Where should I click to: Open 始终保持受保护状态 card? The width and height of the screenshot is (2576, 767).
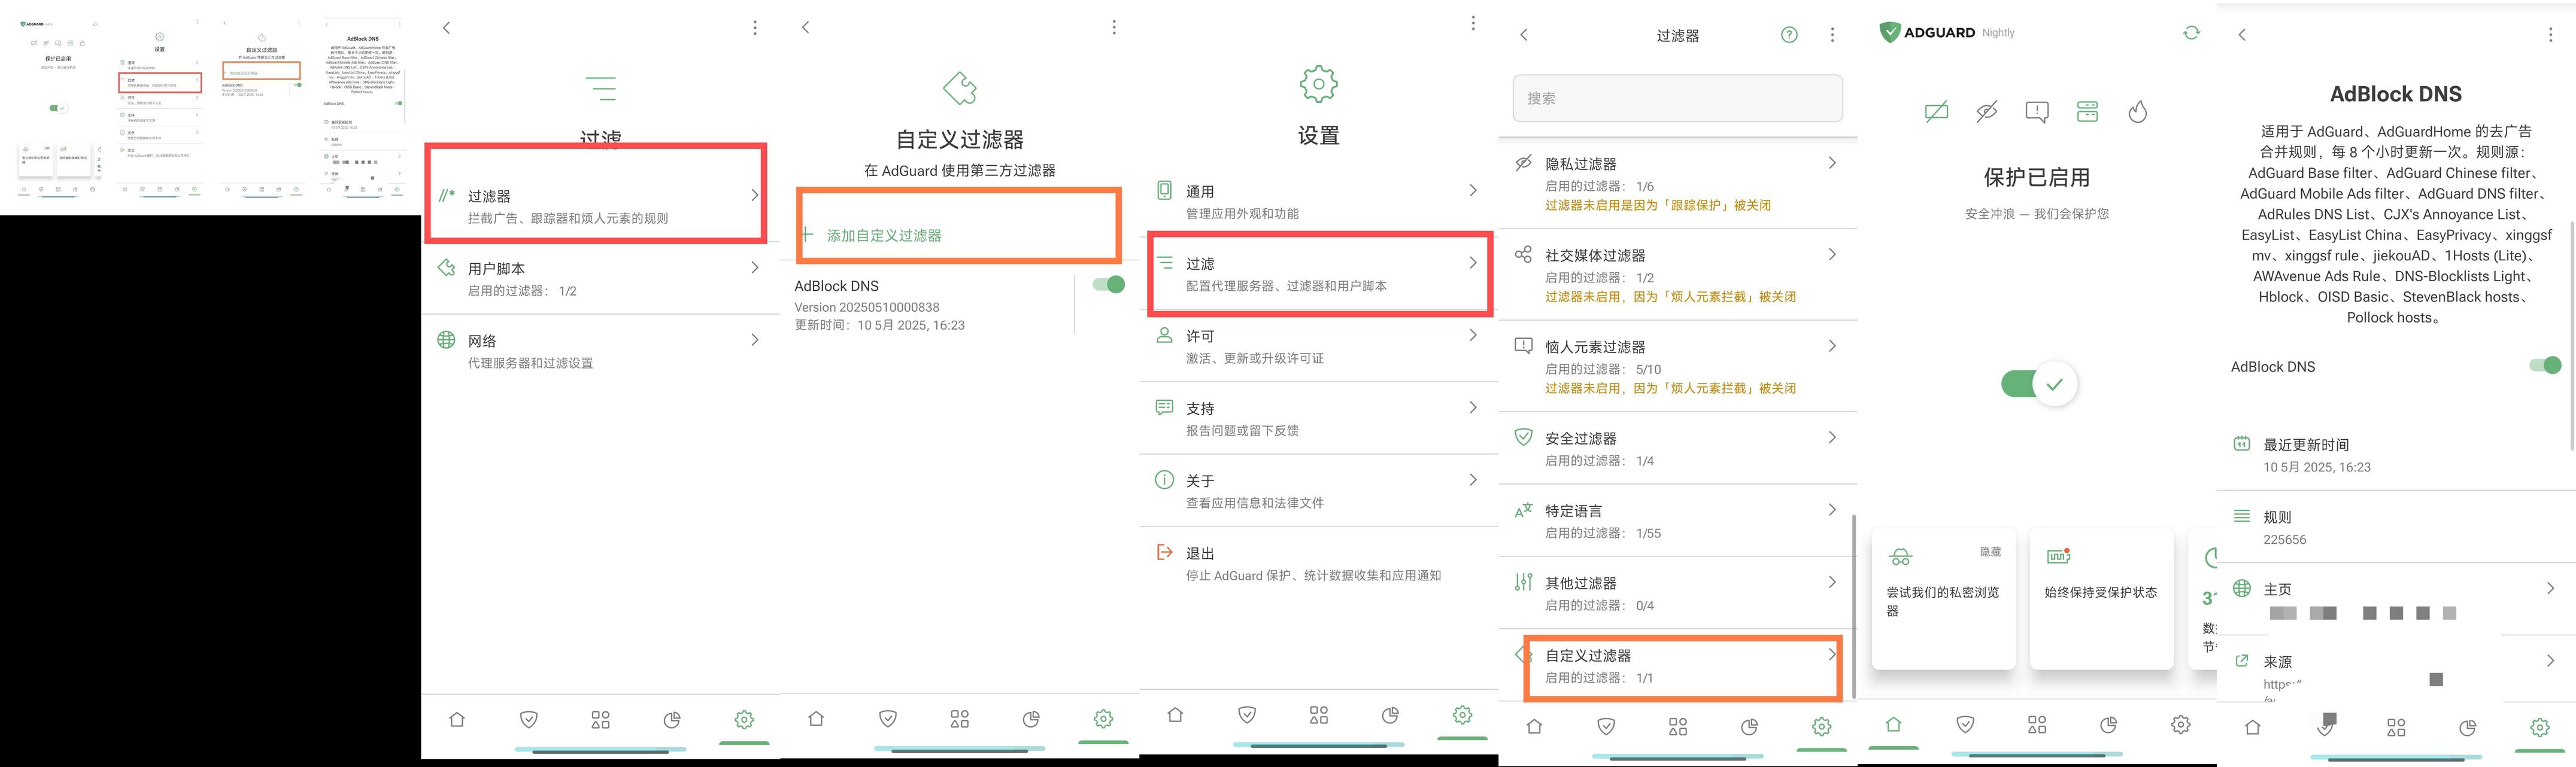[x=2101, y=599]
